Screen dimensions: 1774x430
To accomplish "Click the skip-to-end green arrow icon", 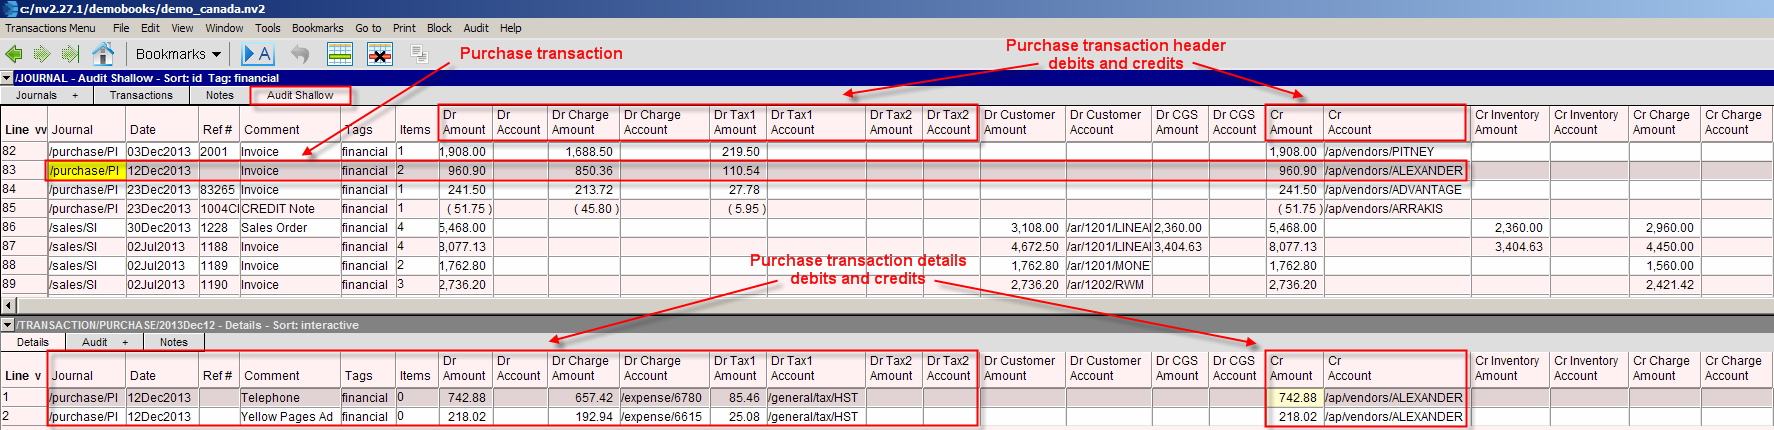I will pos(70,54).
